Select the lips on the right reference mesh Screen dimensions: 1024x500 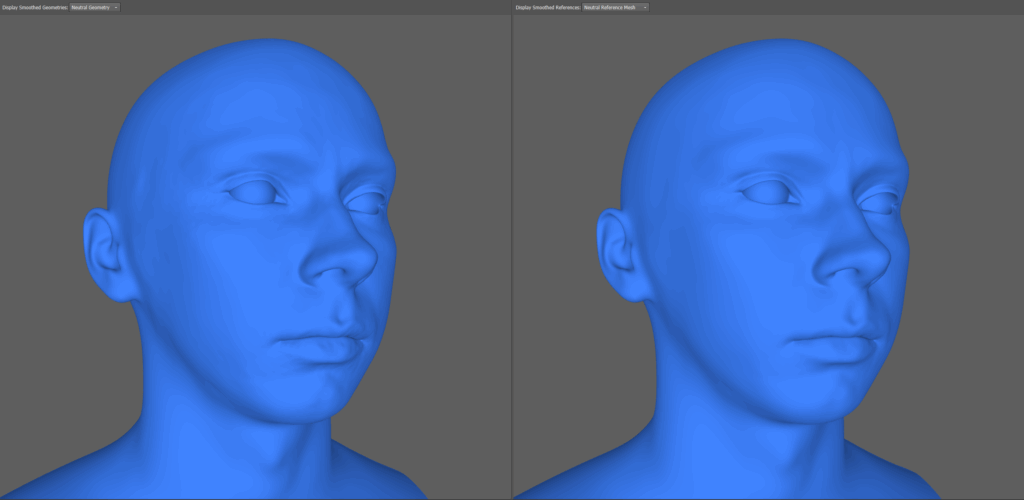pyautogui.click(x=832, y=347)
